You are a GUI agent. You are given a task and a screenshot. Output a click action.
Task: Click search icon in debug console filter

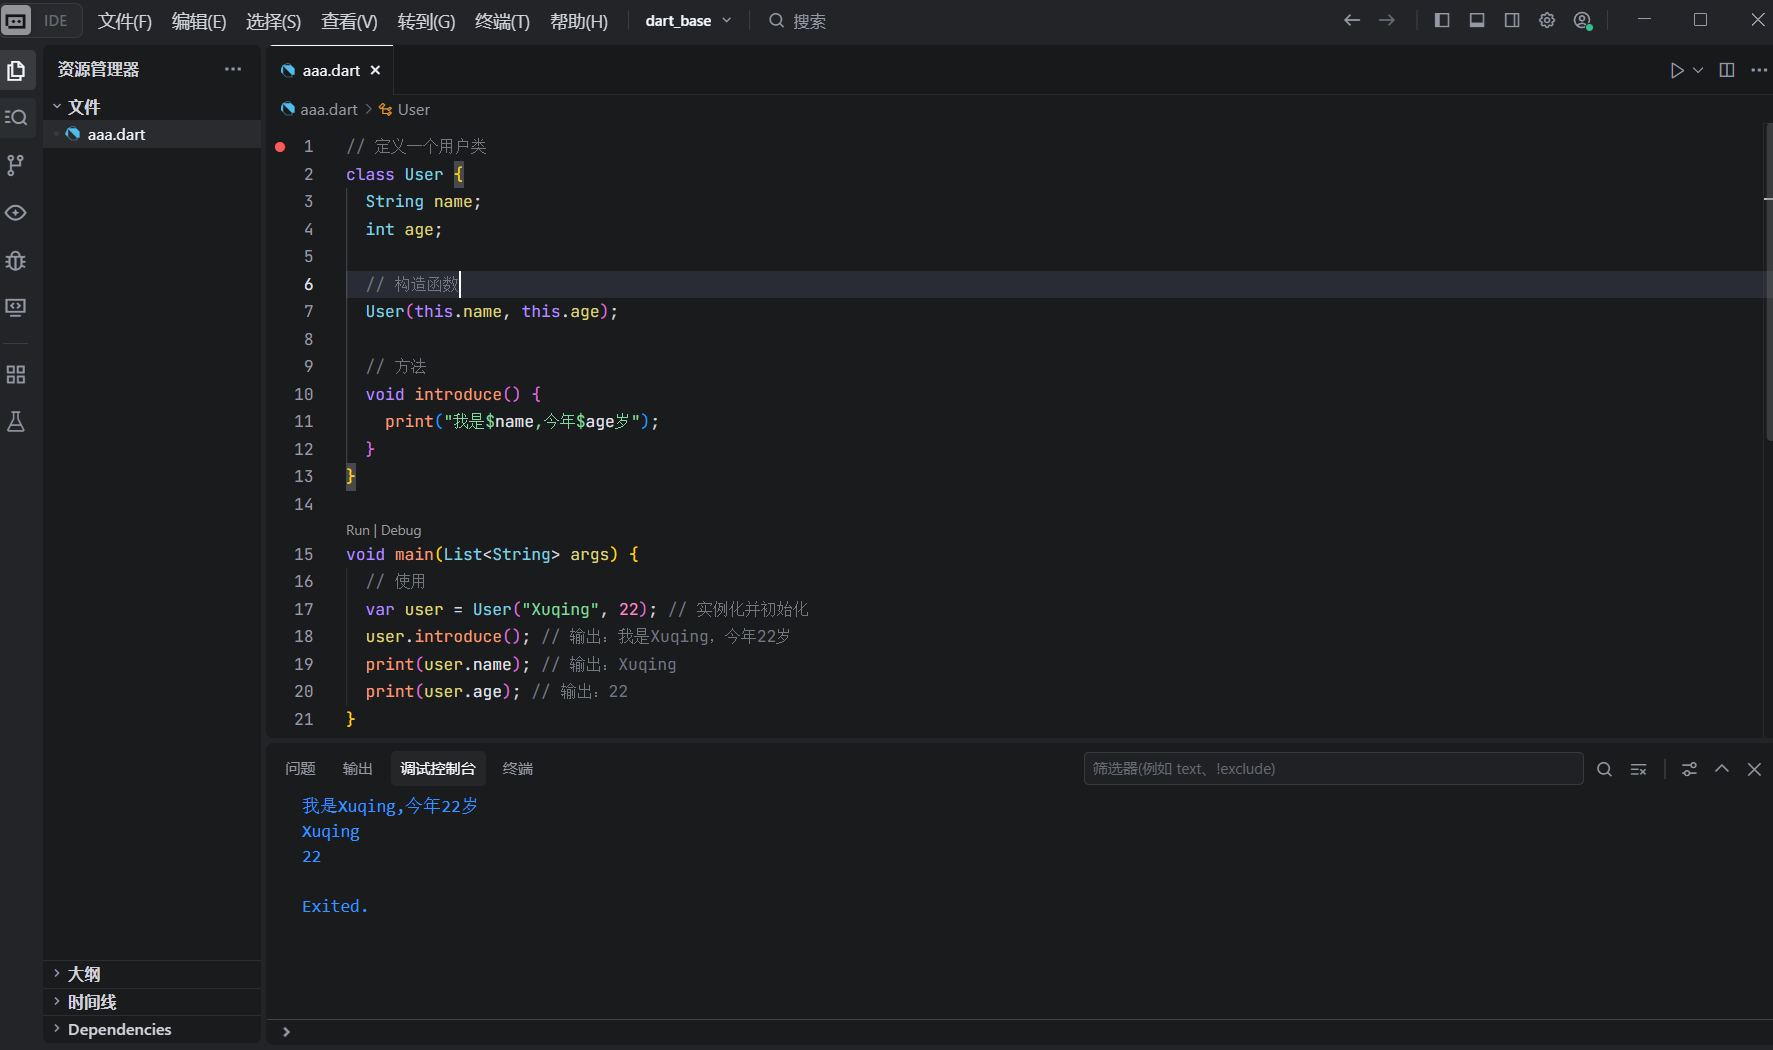pyautogui.click(x=1604, y=769)
